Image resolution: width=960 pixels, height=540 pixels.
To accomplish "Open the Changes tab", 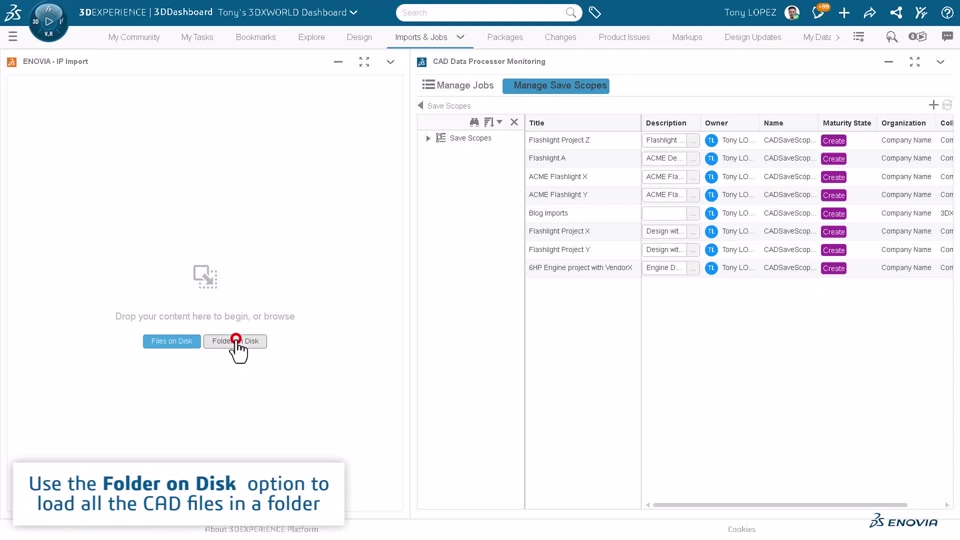I will pos(560,37).
